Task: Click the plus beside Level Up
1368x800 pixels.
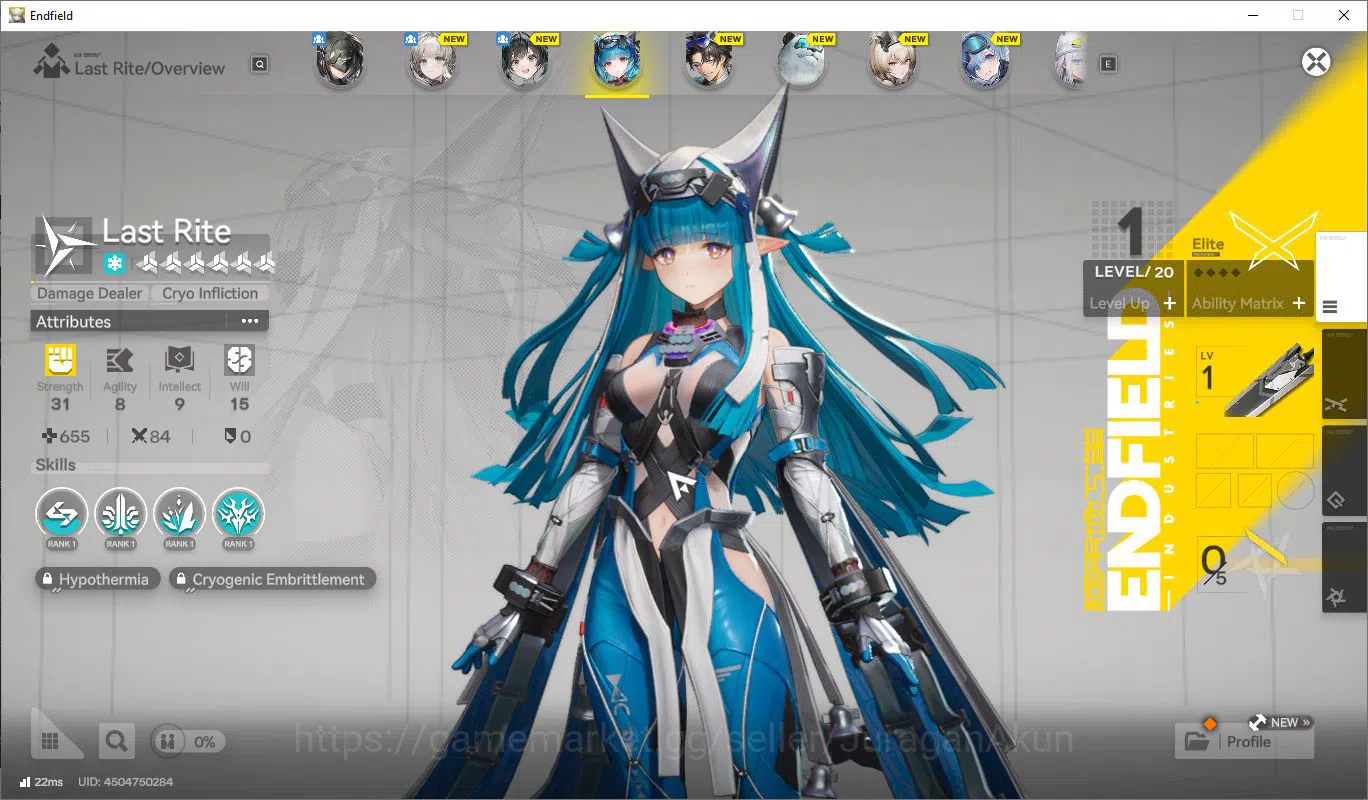Action: click(x=1169, y=303)
